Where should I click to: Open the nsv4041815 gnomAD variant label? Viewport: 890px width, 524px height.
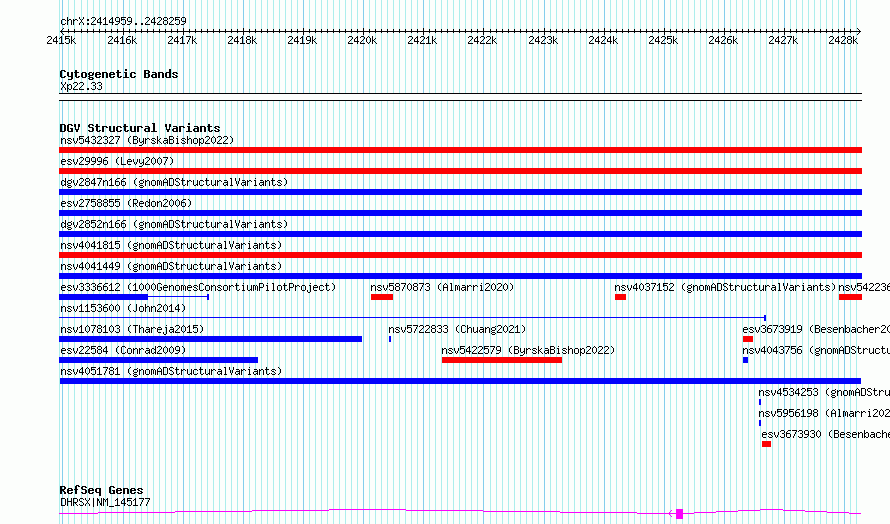pyautogui.click(x=171, y=245)
